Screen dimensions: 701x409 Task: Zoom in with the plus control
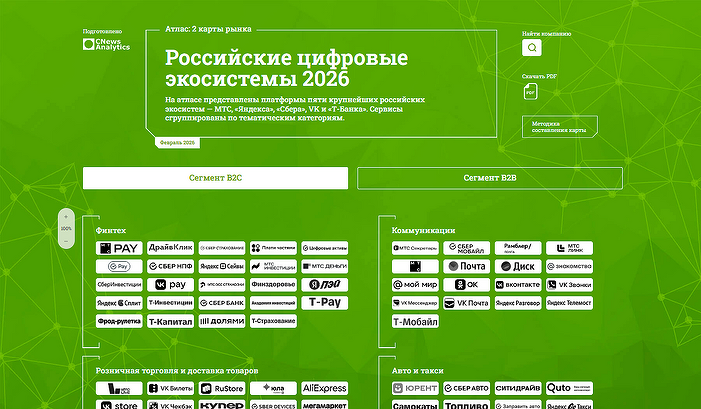tap(66, 217)
